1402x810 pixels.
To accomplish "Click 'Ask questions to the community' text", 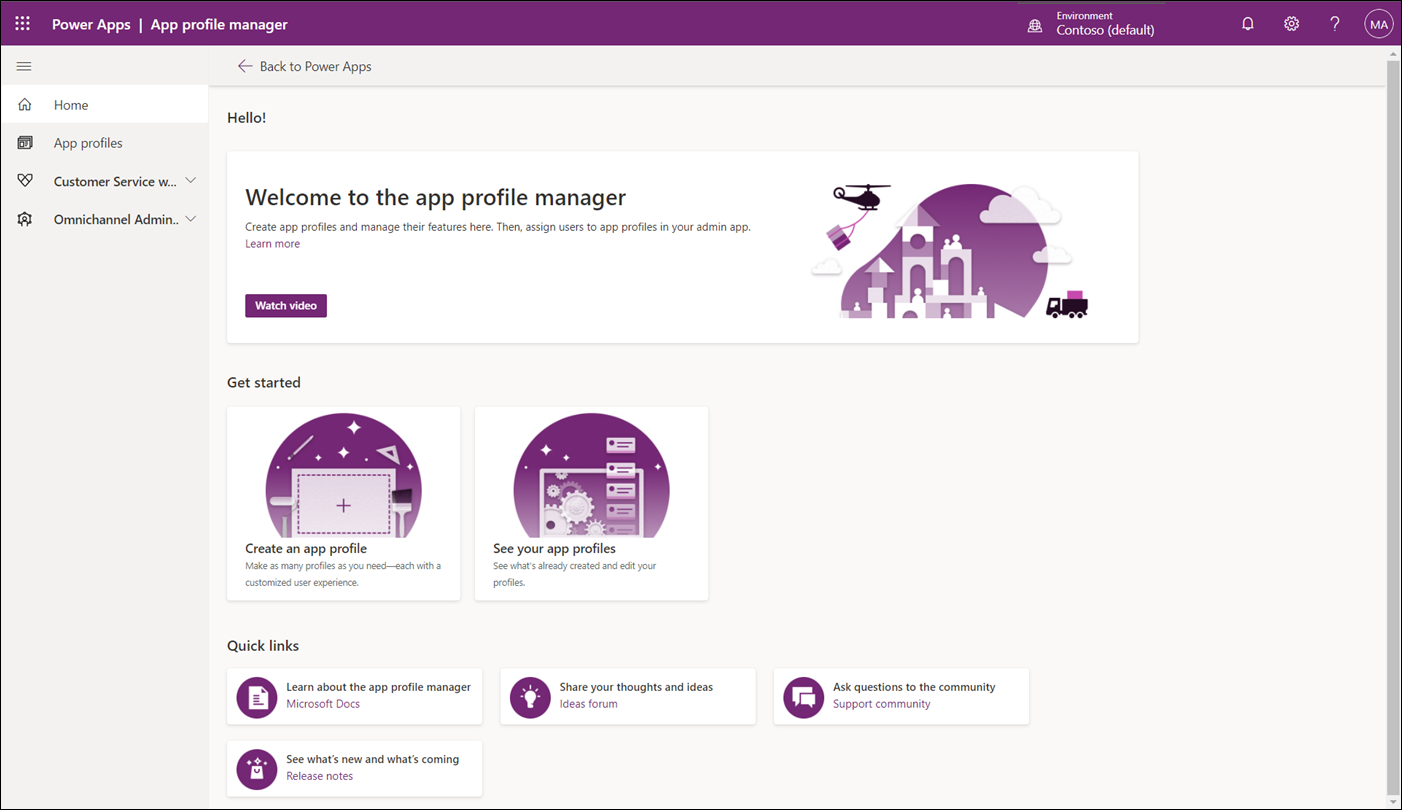I will [x=914, y=687].
